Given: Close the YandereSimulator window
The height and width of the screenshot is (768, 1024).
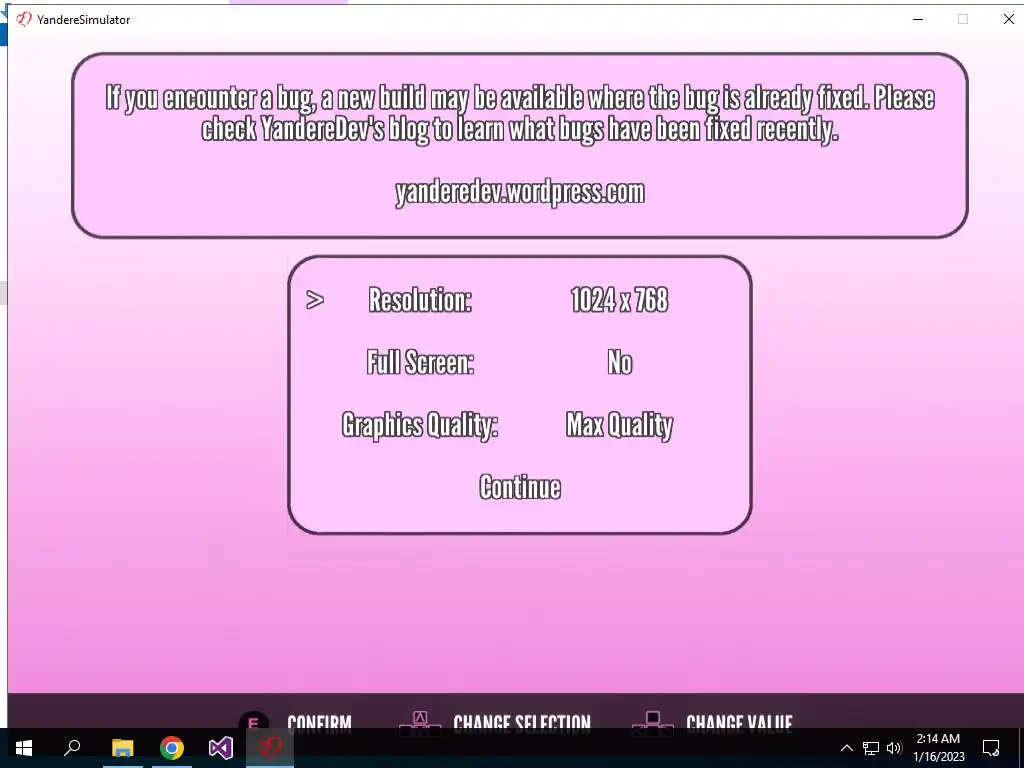Looking at the screenshot, I should click(1008, 19).
